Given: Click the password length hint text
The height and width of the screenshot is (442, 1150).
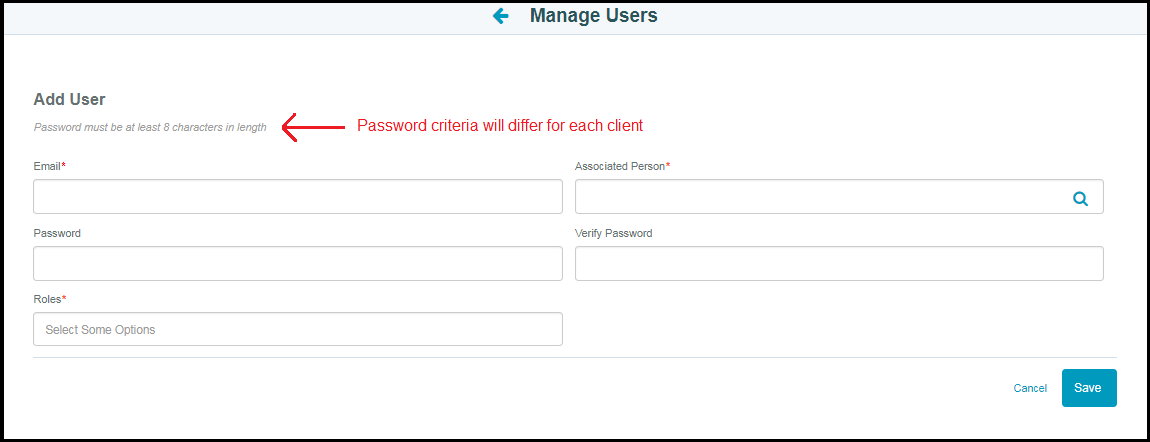Looking at the screenshot, I should (150, 127).
